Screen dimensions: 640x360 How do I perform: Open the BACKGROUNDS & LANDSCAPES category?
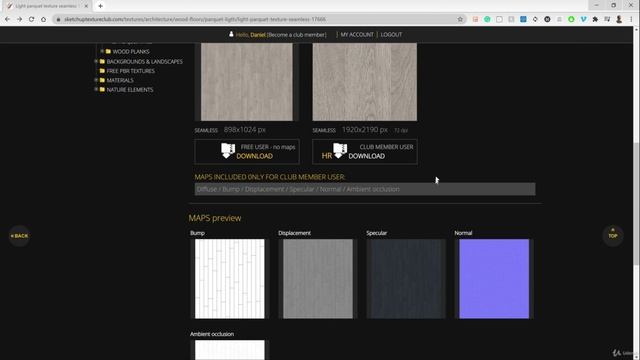144,62
